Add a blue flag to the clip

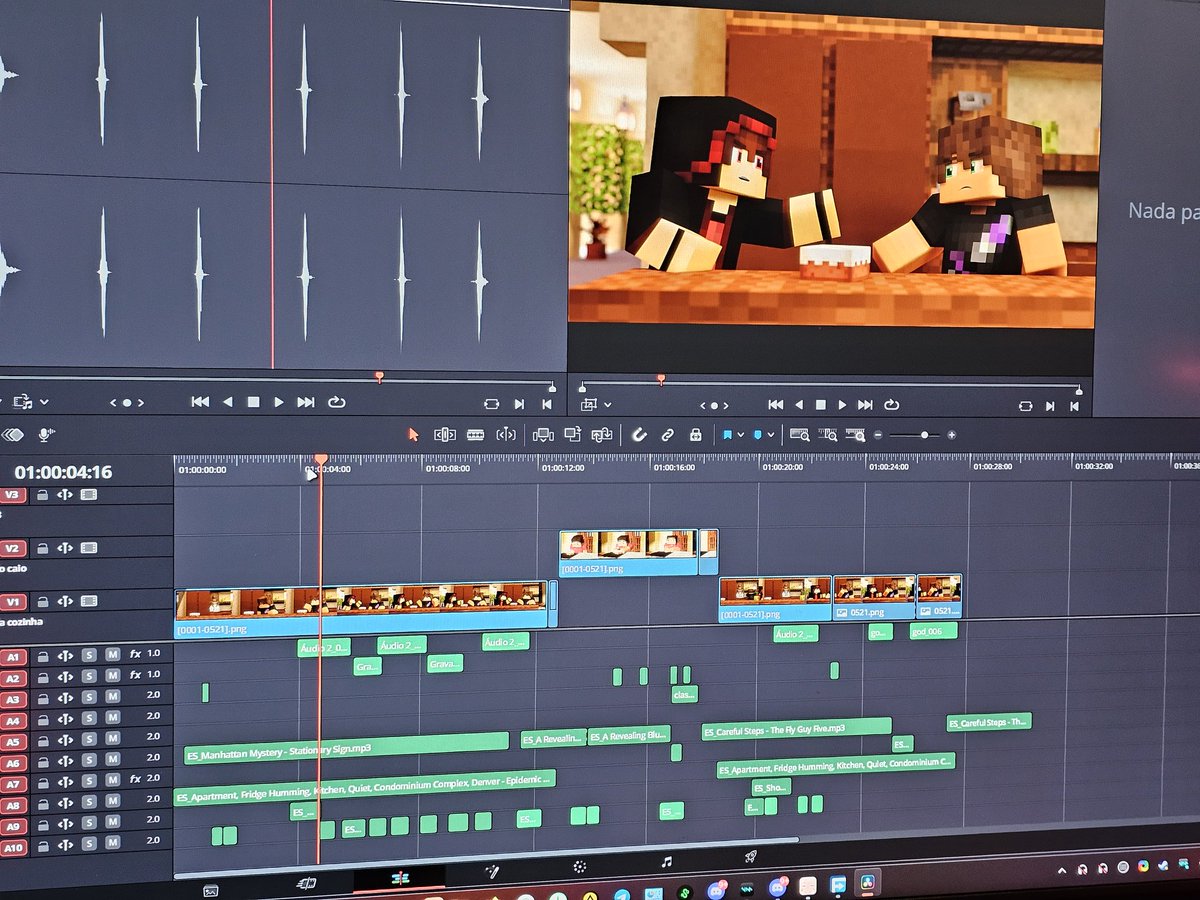pyautogui.click(x=727, y=435)
